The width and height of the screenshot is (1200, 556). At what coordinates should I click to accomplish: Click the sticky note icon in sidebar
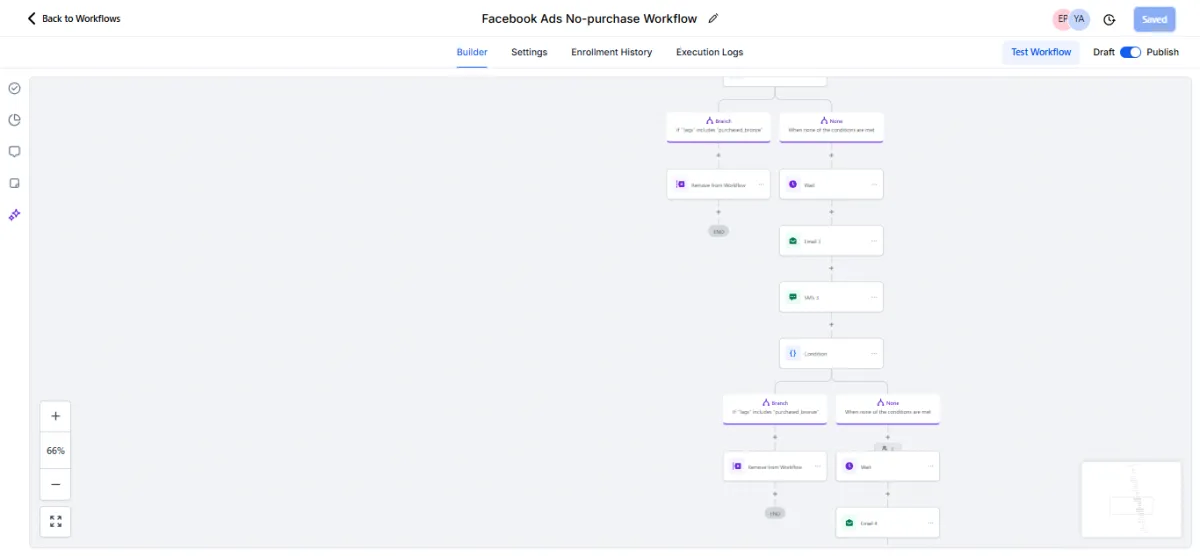tap(14, 183)
